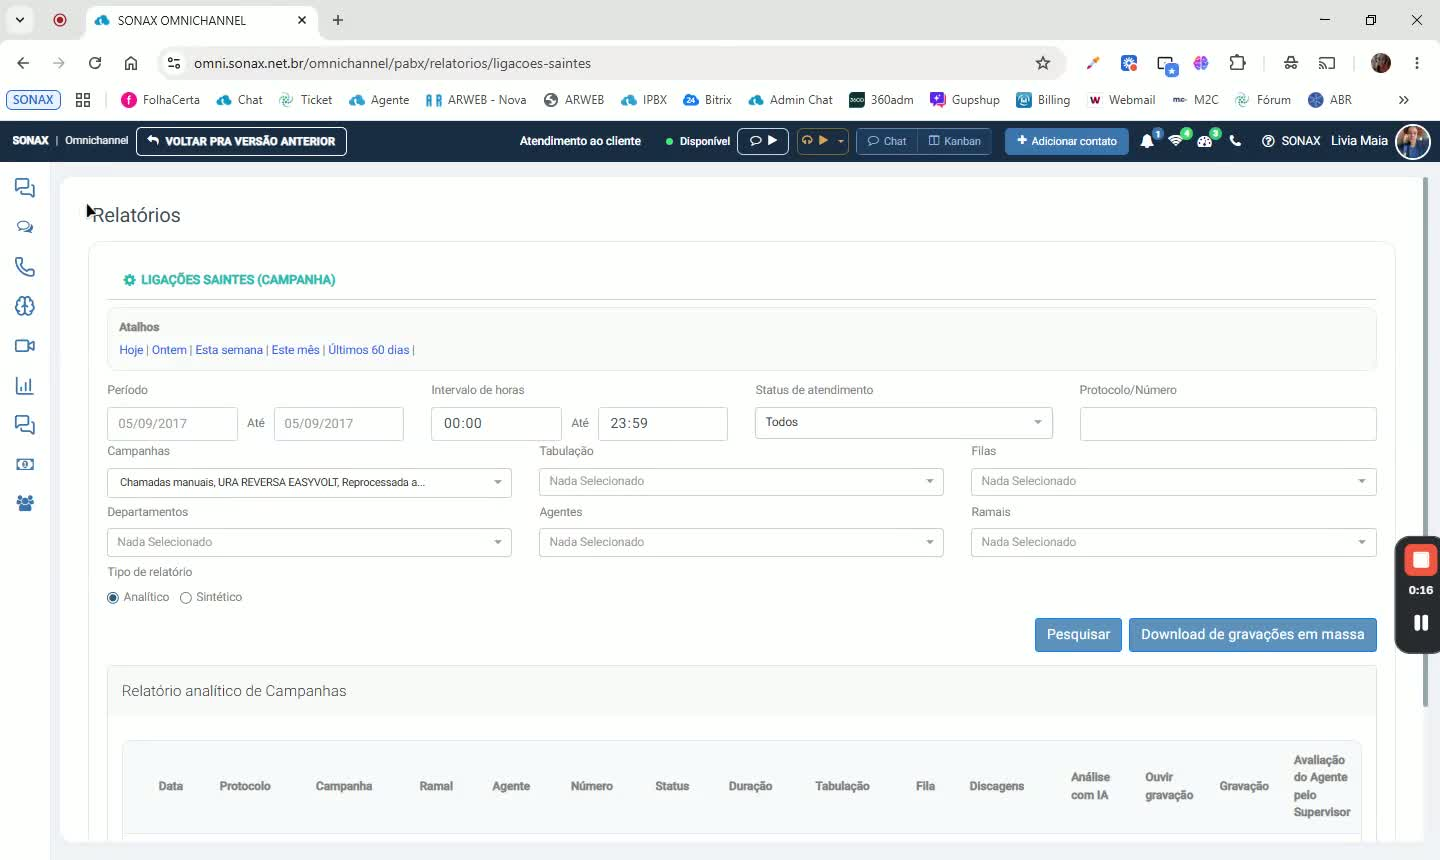Expand the headset status dropdown arrow
The image size is (1440, 860).
point(841,141)
